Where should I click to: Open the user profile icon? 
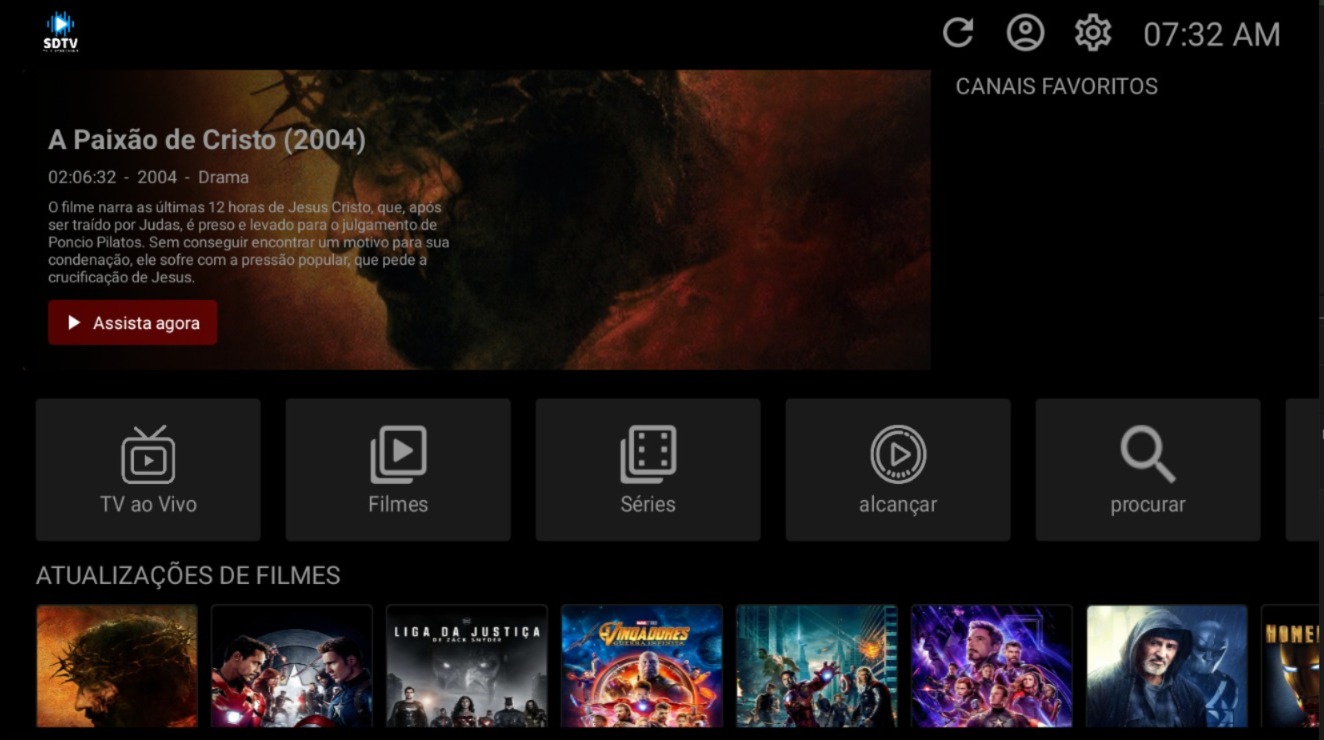(1025, 33)
